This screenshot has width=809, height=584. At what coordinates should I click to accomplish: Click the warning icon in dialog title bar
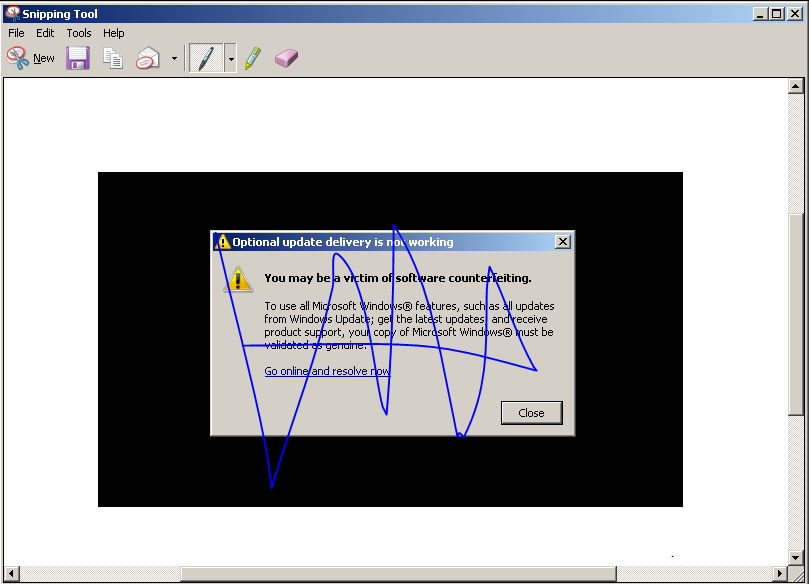tap(222, 241)
